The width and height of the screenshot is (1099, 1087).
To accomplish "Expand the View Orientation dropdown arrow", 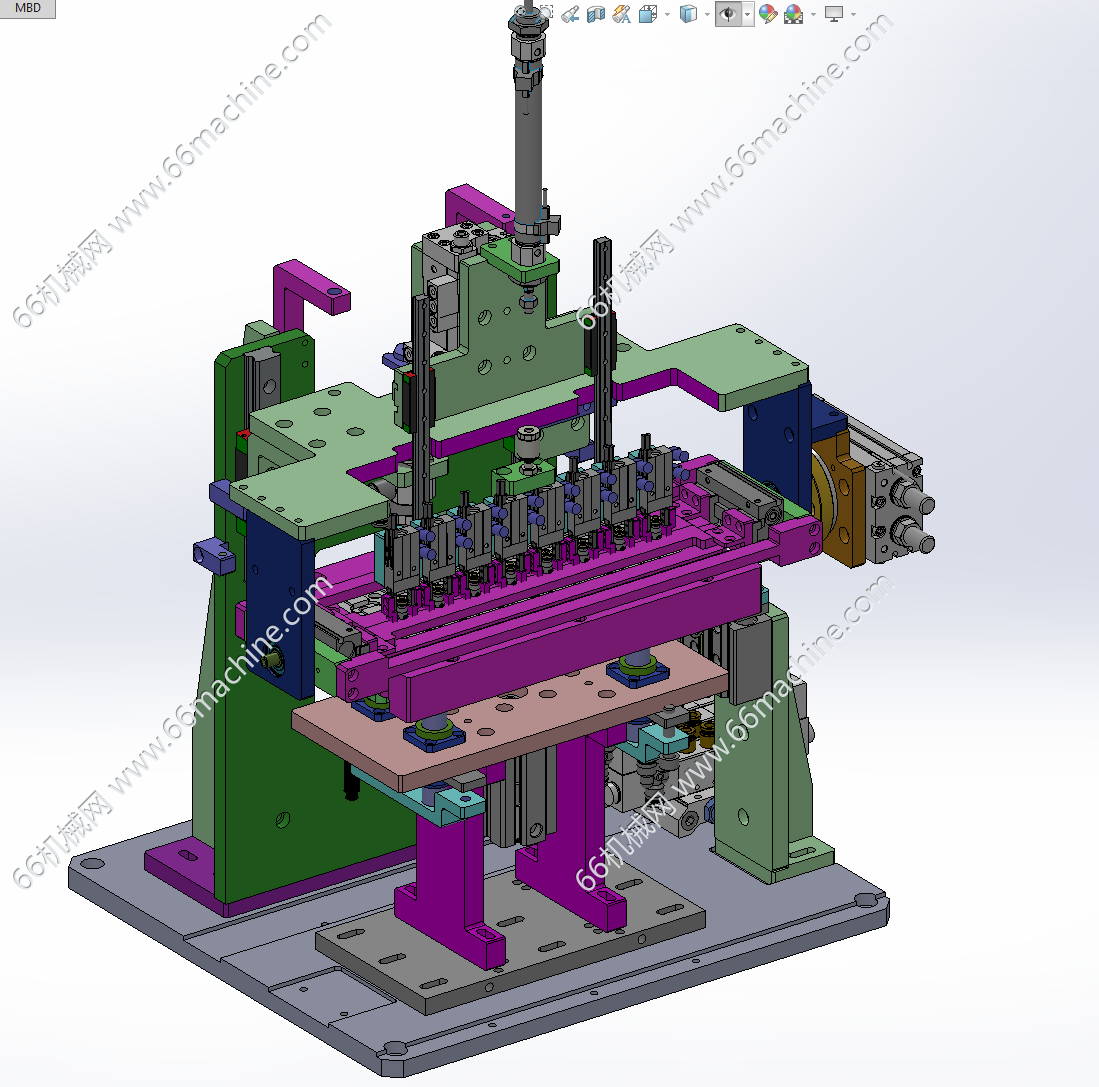I will click(666, 15).
